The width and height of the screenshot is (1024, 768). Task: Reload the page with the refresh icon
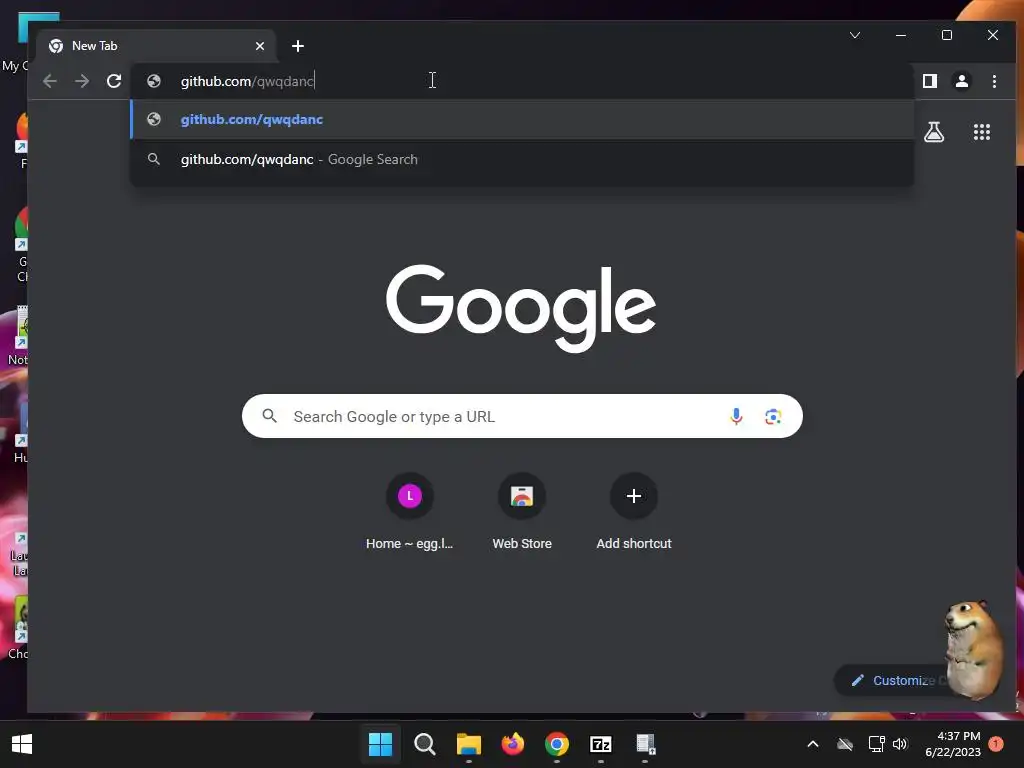(x=114, y=81)
